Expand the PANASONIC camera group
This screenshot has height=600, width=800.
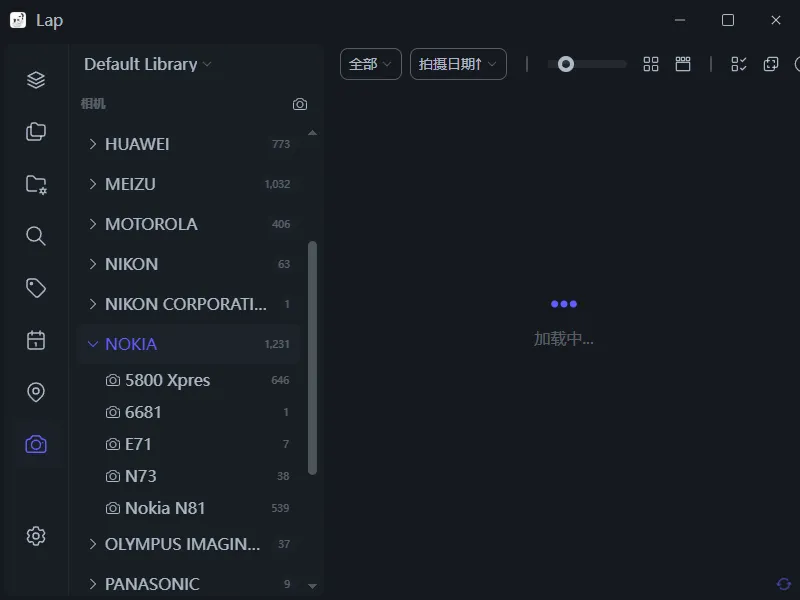[92, 584]
